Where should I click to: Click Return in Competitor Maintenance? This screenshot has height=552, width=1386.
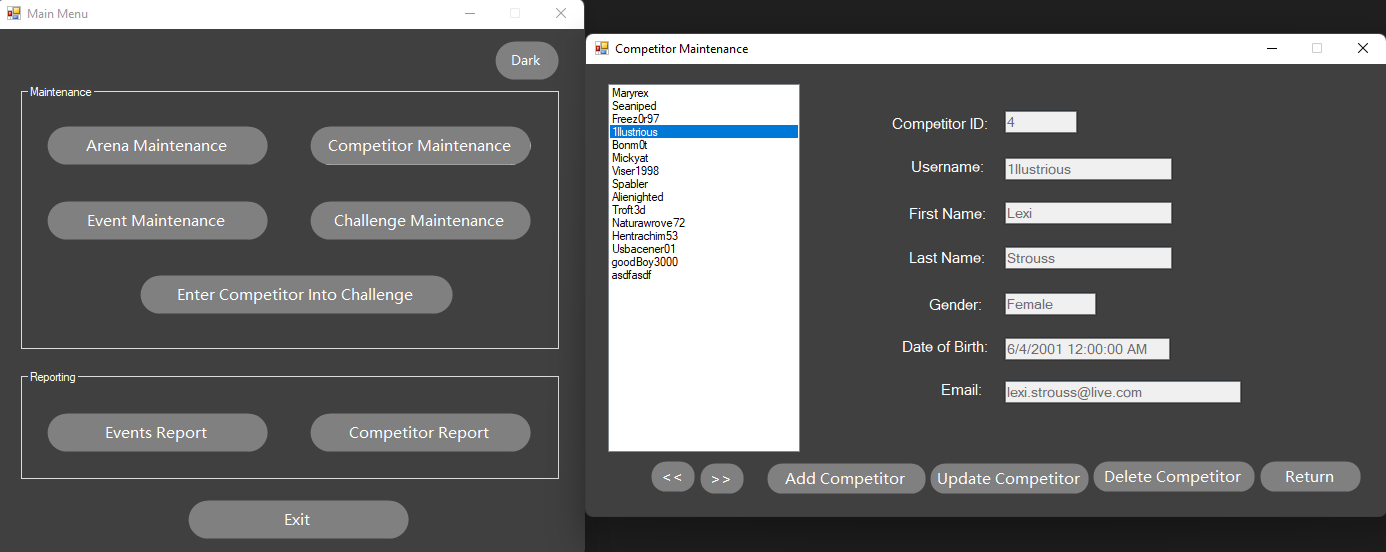[x=1310, y=476]
